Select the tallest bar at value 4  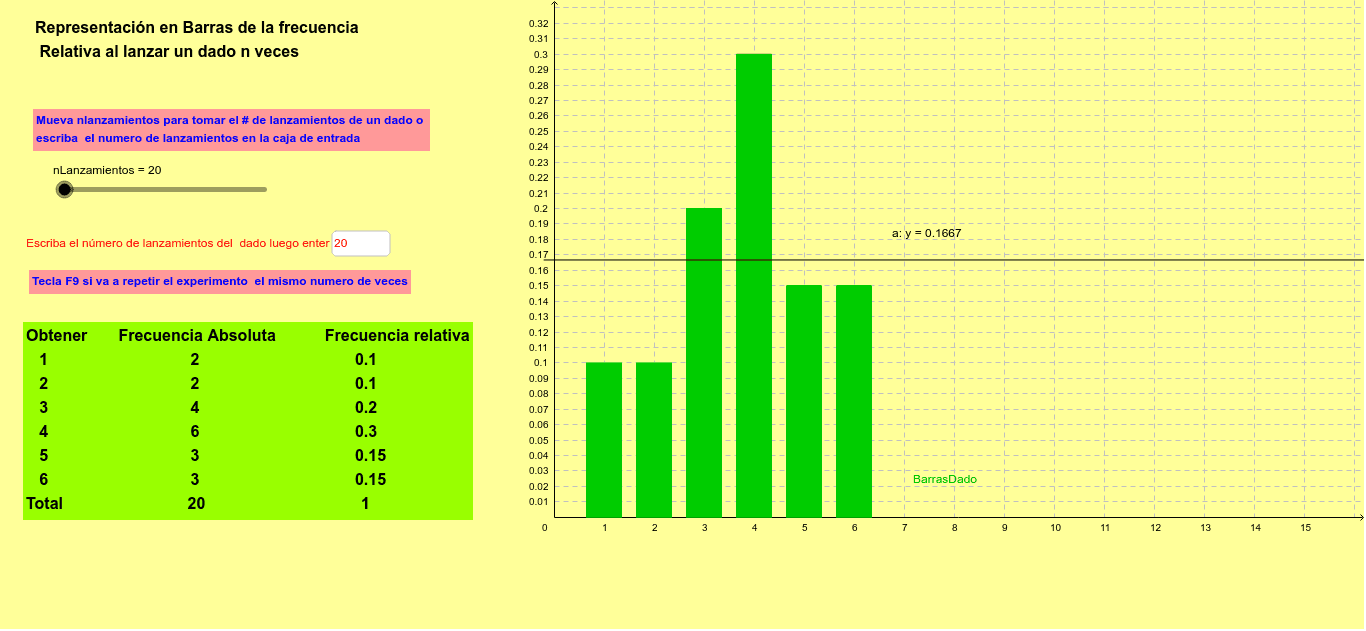(754, 285)
